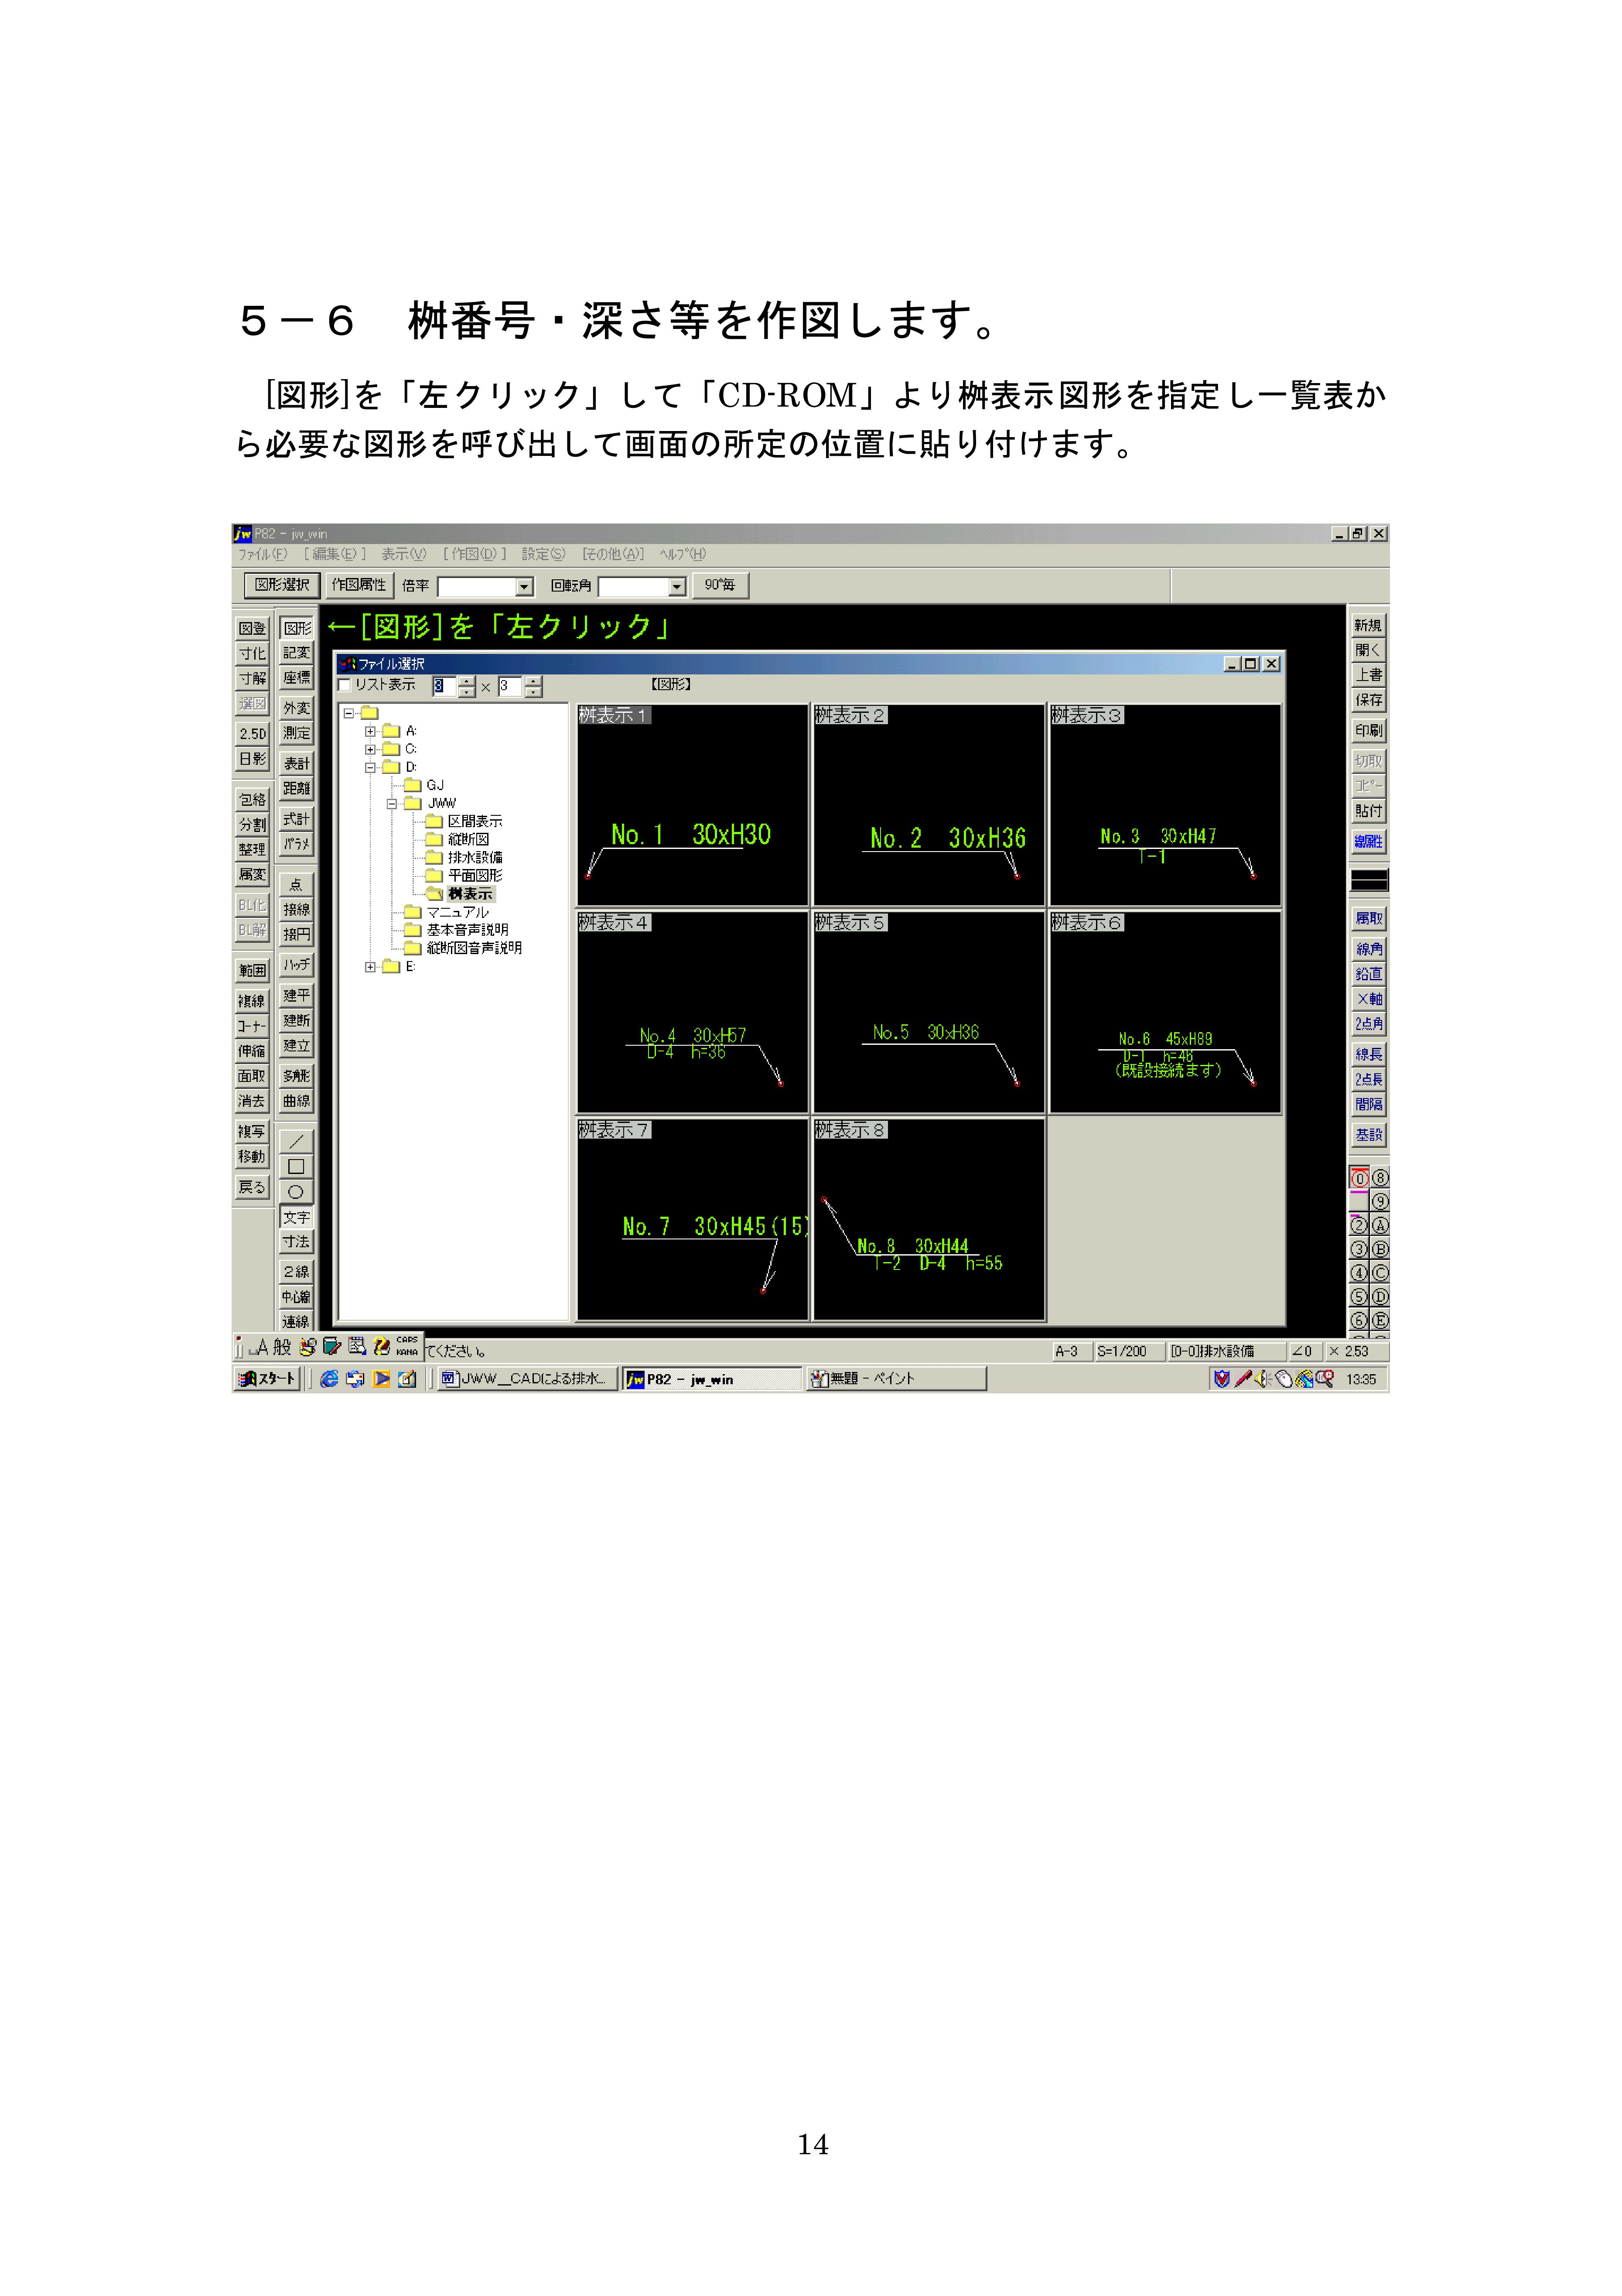The height and width of the screenshot is (2296, 1622).
Task: Switch to 無題 - ペイント taskbar button
Action: pyautogui.click(x=896, y=1379)
